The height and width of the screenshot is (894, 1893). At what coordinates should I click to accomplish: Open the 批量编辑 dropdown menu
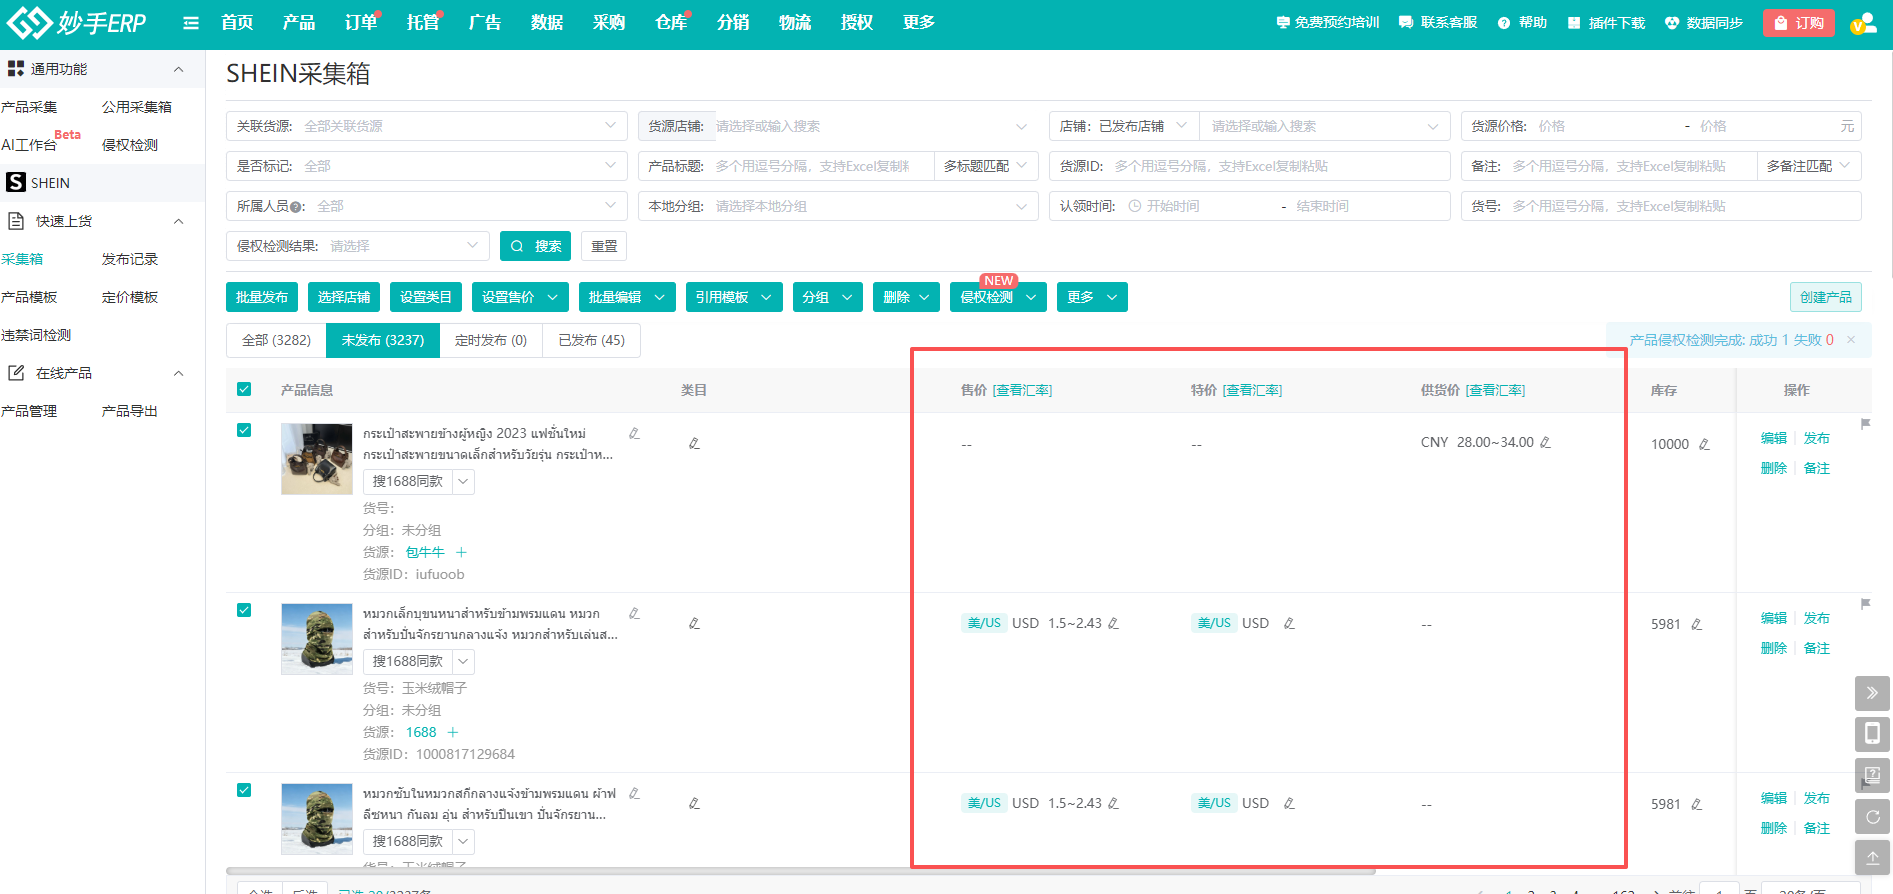coord(626,297)
